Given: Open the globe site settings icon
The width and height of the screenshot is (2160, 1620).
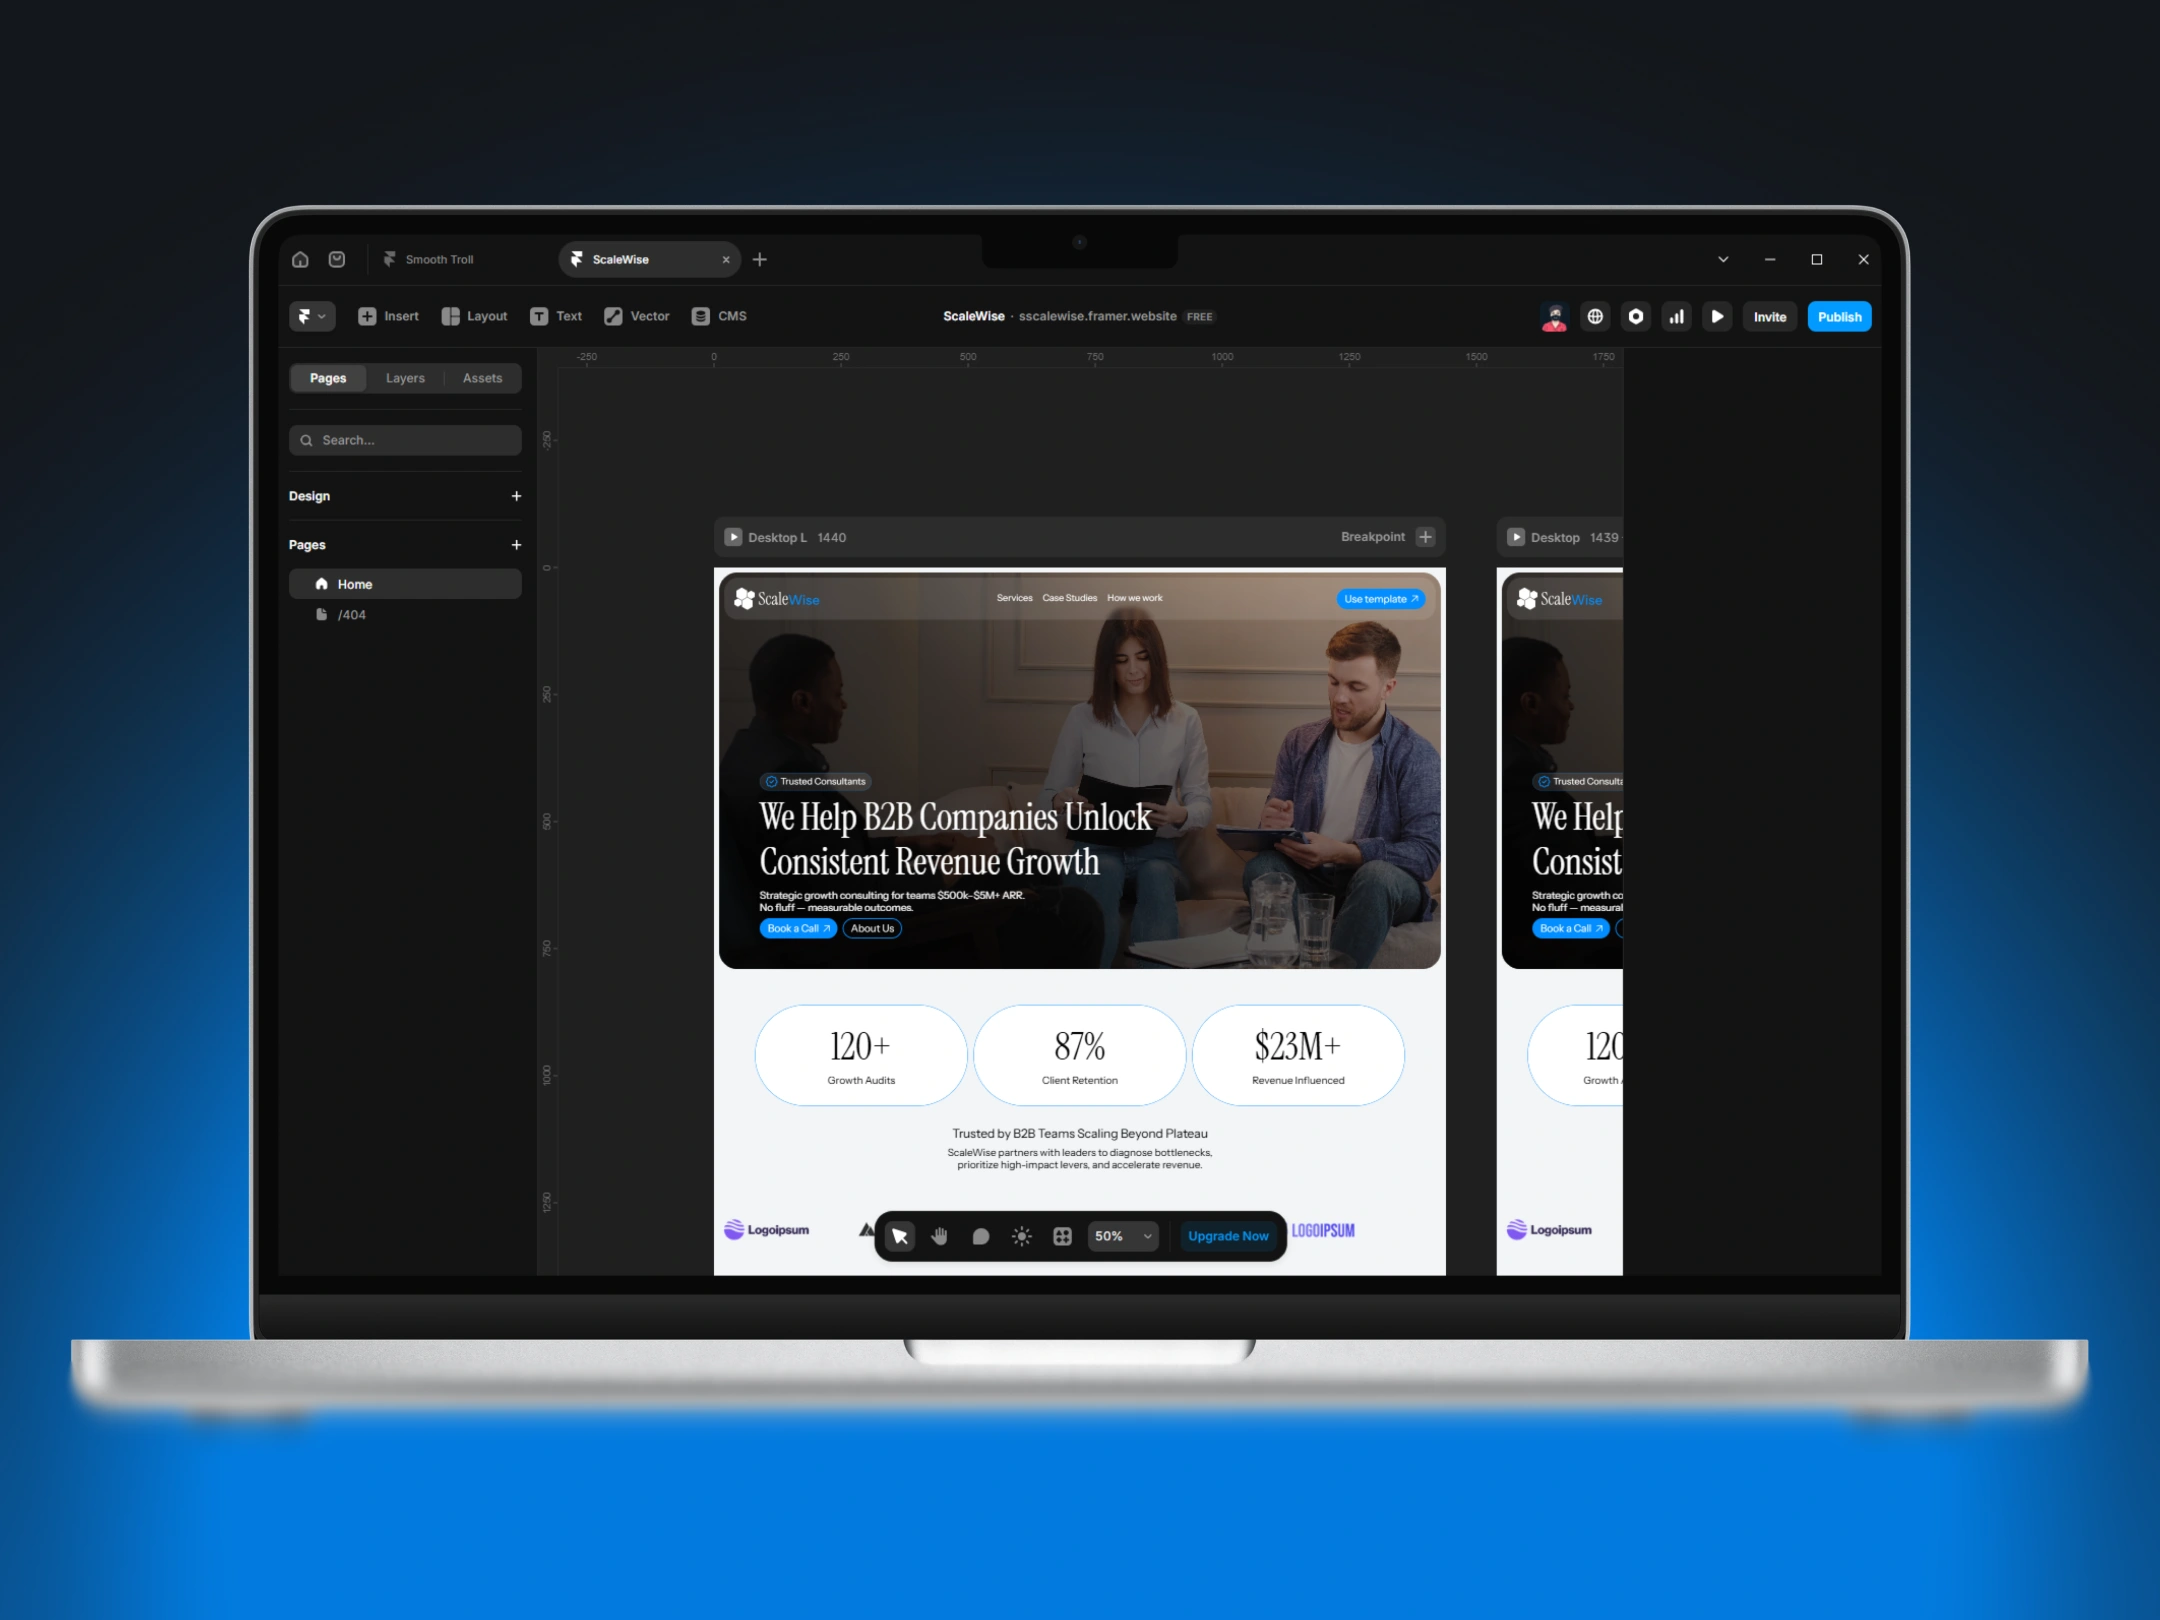Looking at the screenshot, I should point(1595,316).
